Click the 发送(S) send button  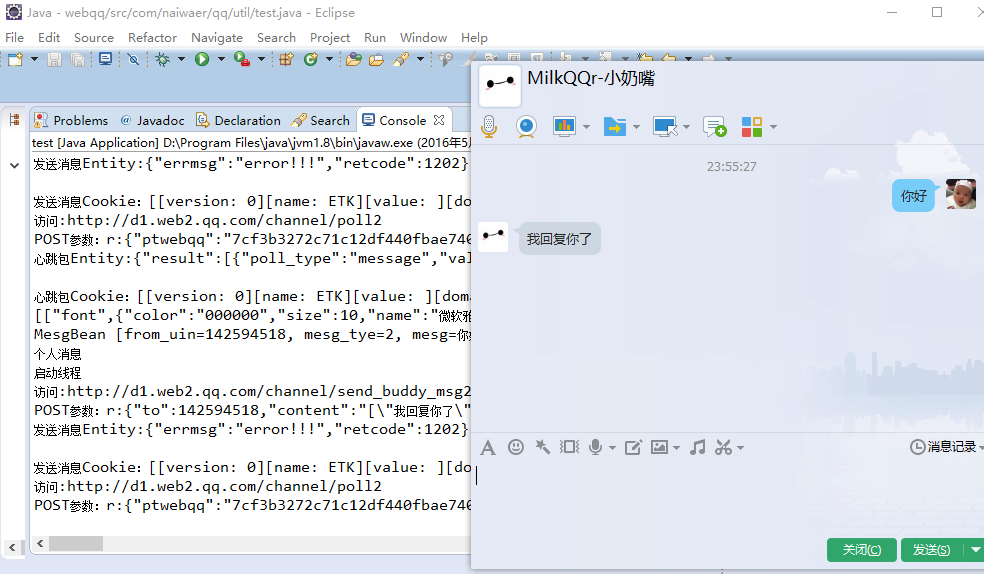tap(932, 550)
